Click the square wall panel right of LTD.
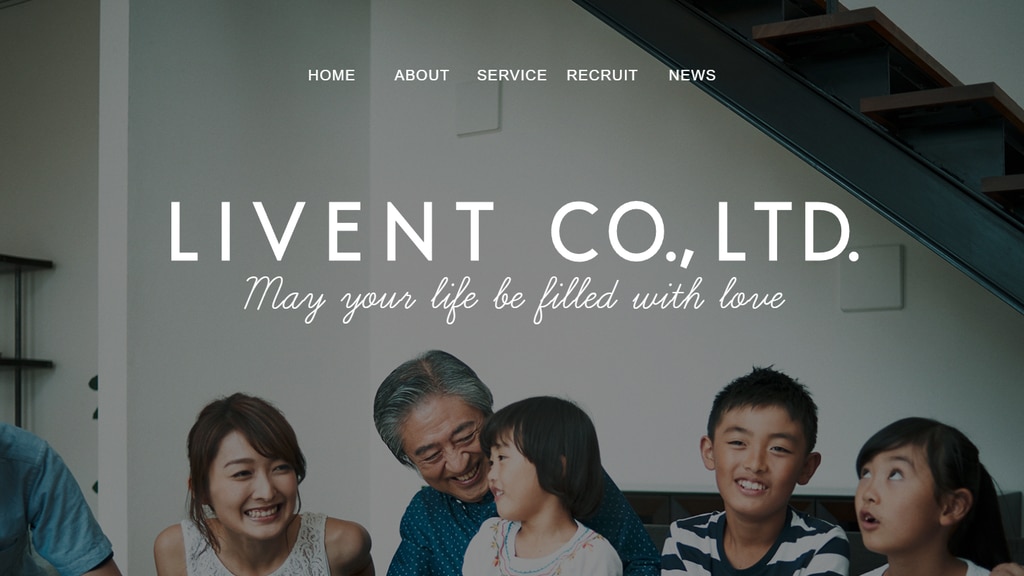 [x=872, y=278]
